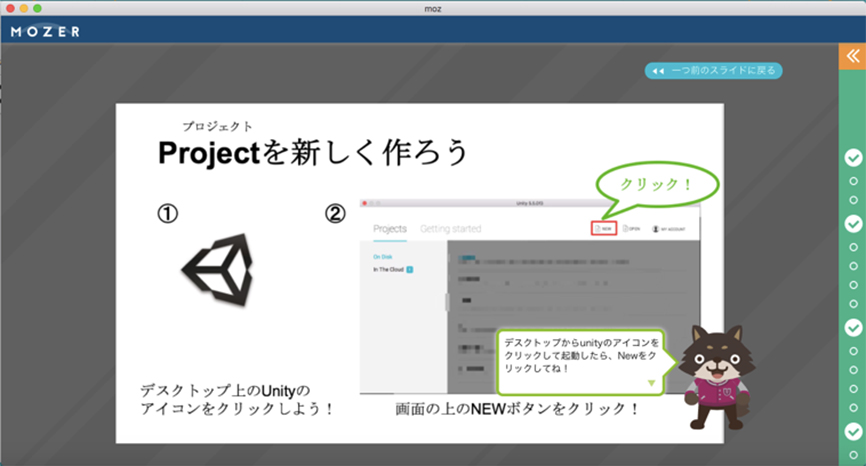Jump to the fourth checked progress marker

click(853, 431)
